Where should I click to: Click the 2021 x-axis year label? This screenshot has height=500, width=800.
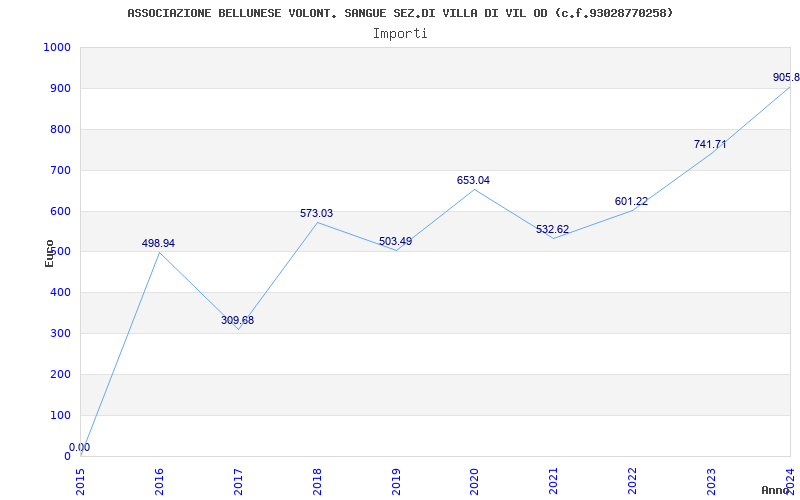coord(554,481)
